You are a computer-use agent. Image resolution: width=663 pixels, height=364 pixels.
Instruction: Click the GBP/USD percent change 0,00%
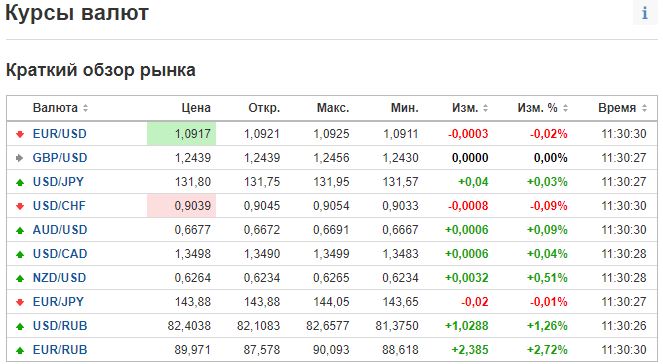tap(551, 158)
